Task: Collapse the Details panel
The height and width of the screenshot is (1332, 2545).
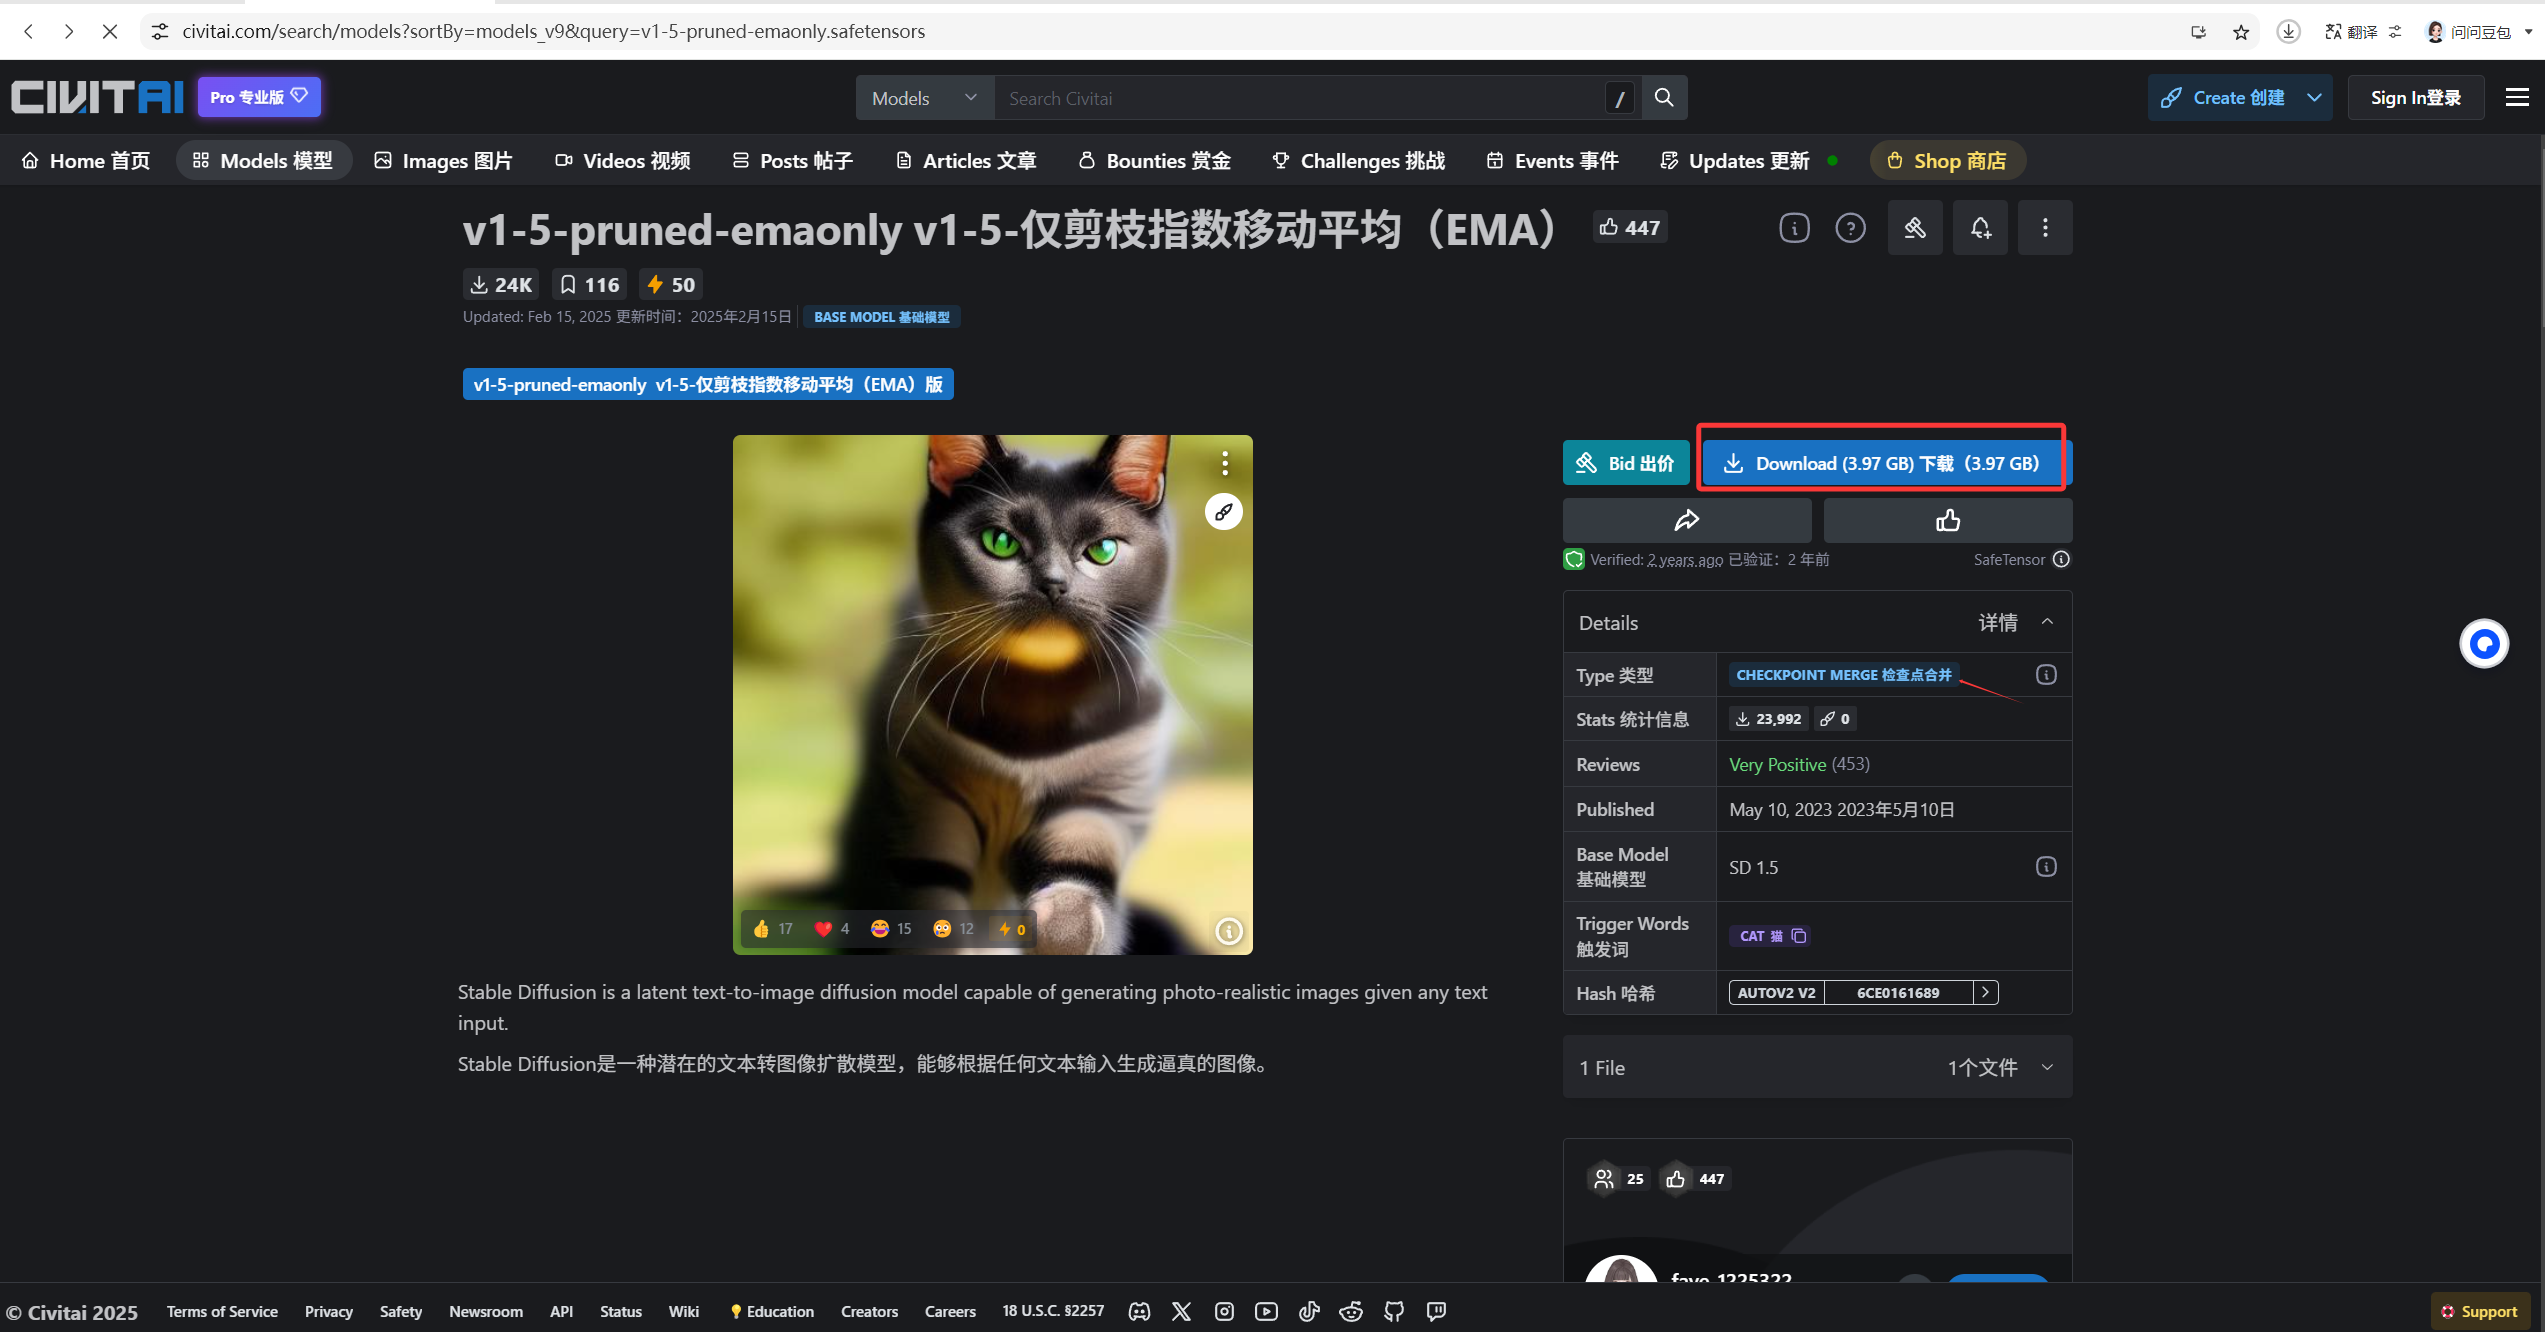Action: (2047, 621)
